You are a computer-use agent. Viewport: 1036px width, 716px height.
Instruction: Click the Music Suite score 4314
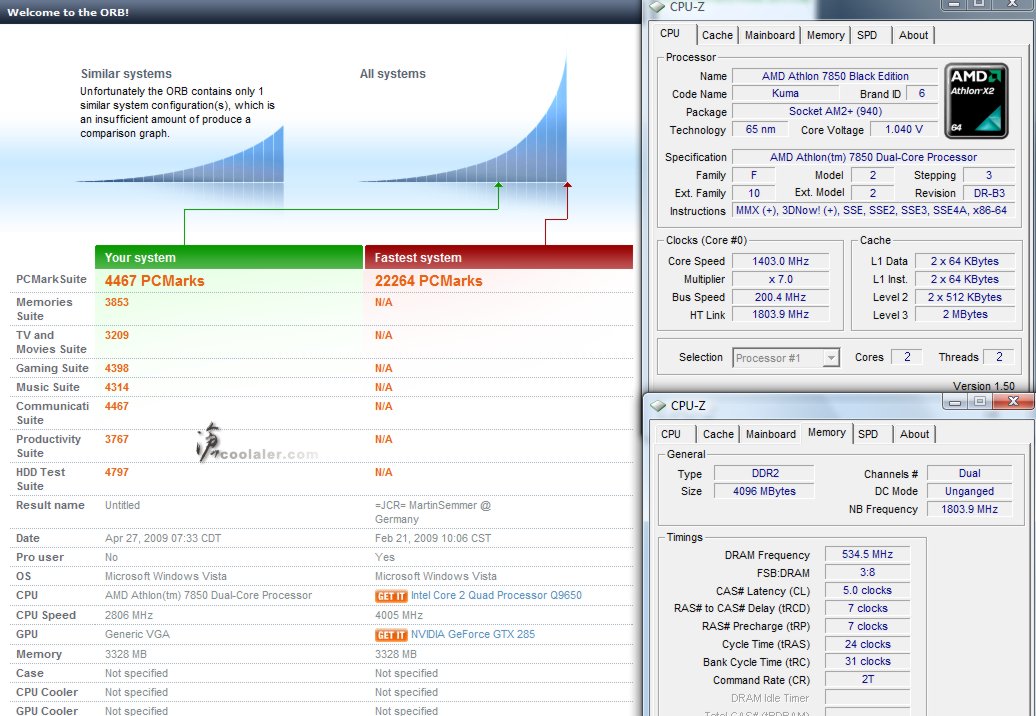117,387
